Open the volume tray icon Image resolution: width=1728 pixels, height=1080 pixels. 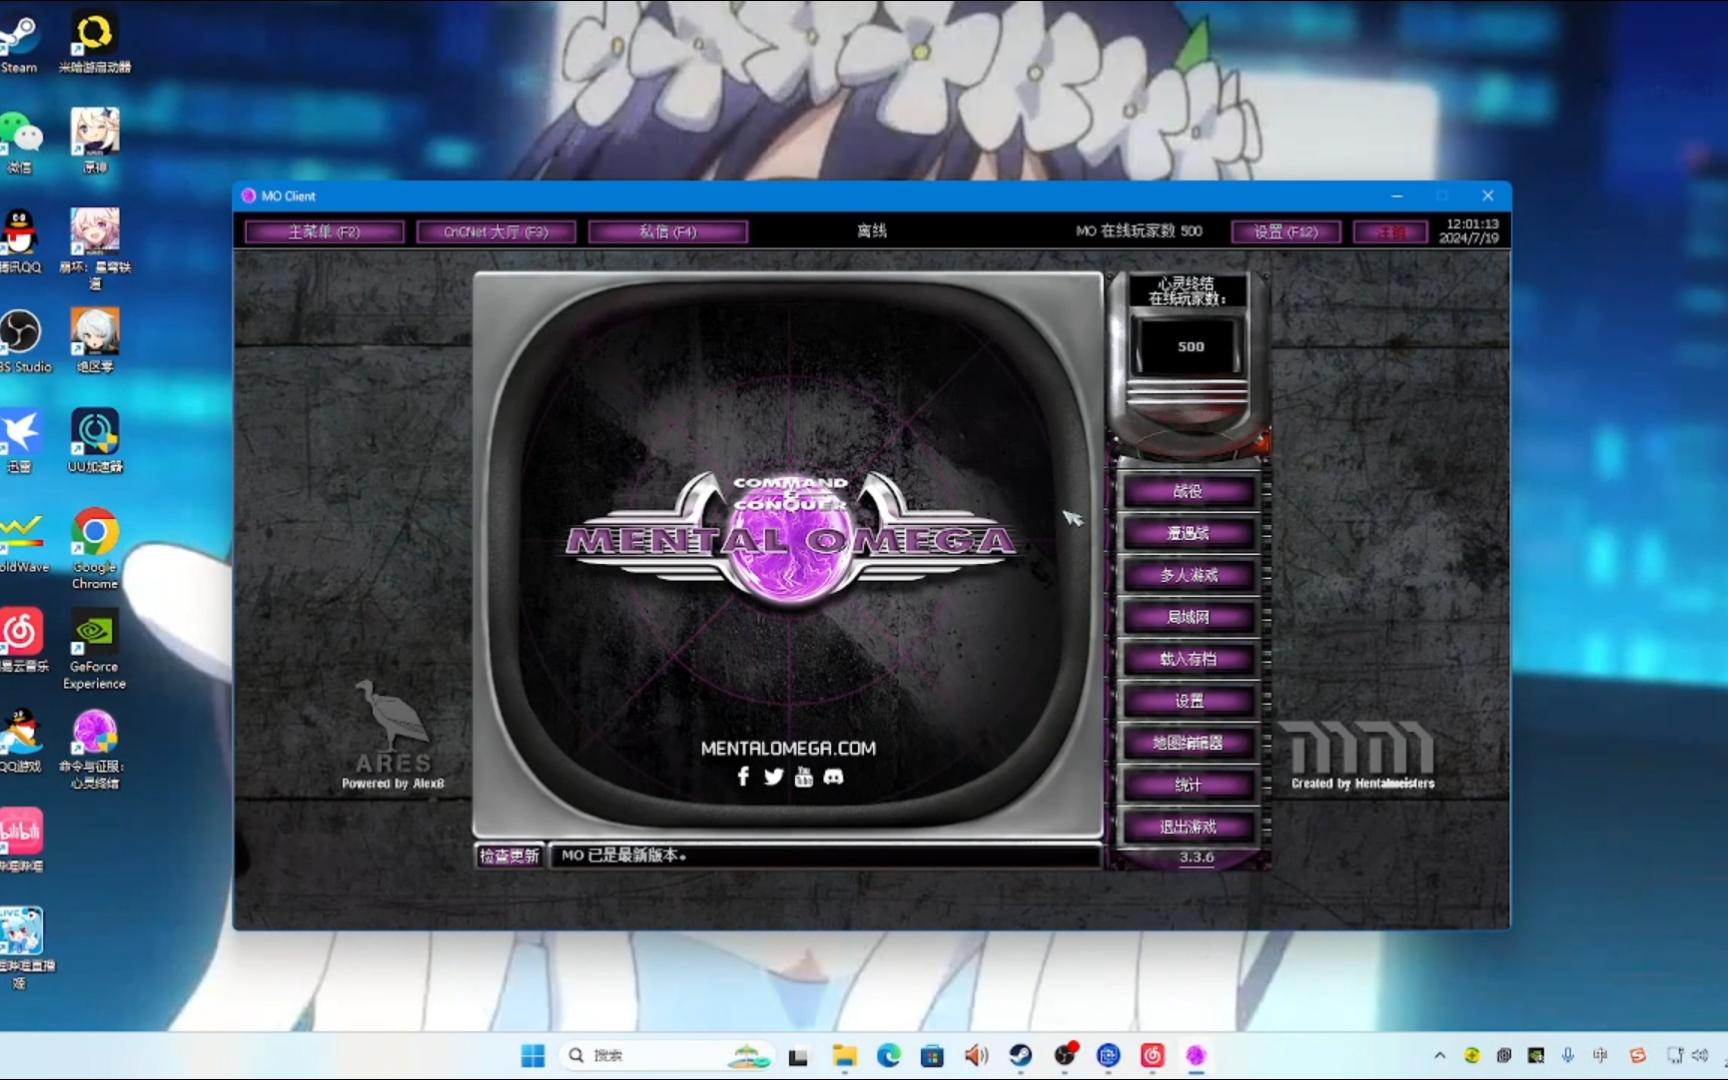tap(1700, 1055)
